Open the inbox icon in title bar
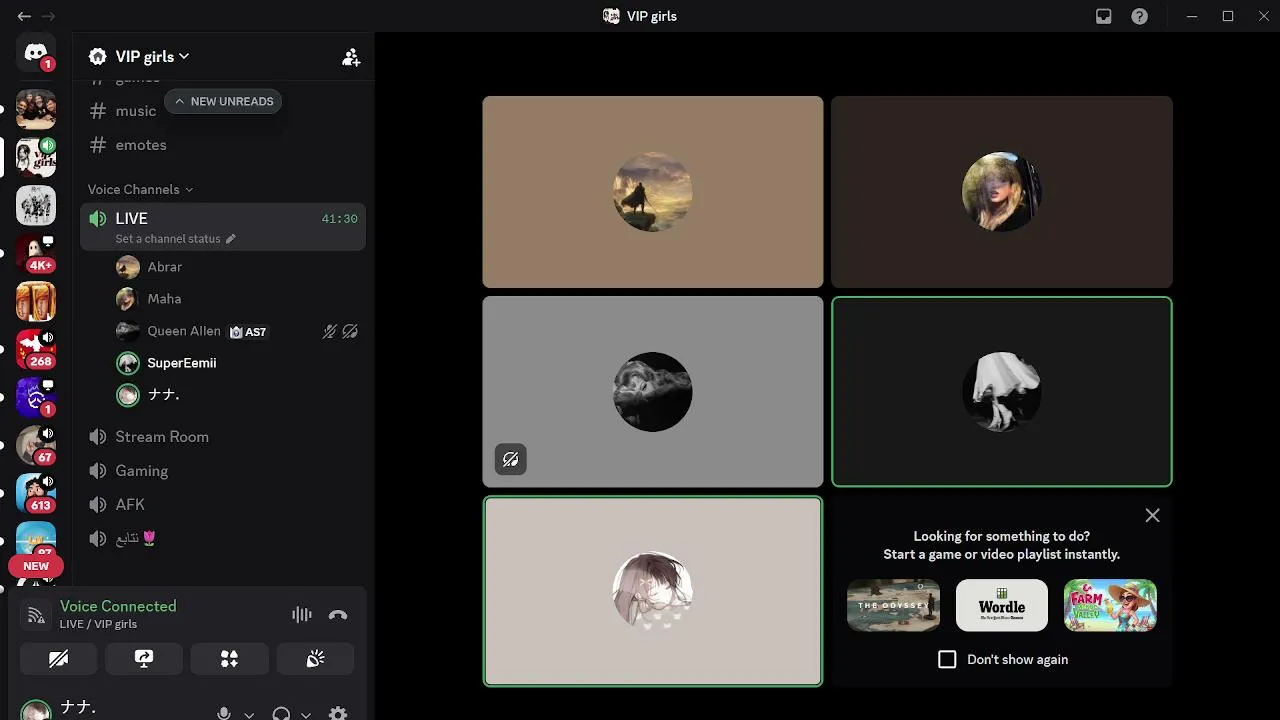Viewport: 1280px width, 720px height. [1104, 16]
